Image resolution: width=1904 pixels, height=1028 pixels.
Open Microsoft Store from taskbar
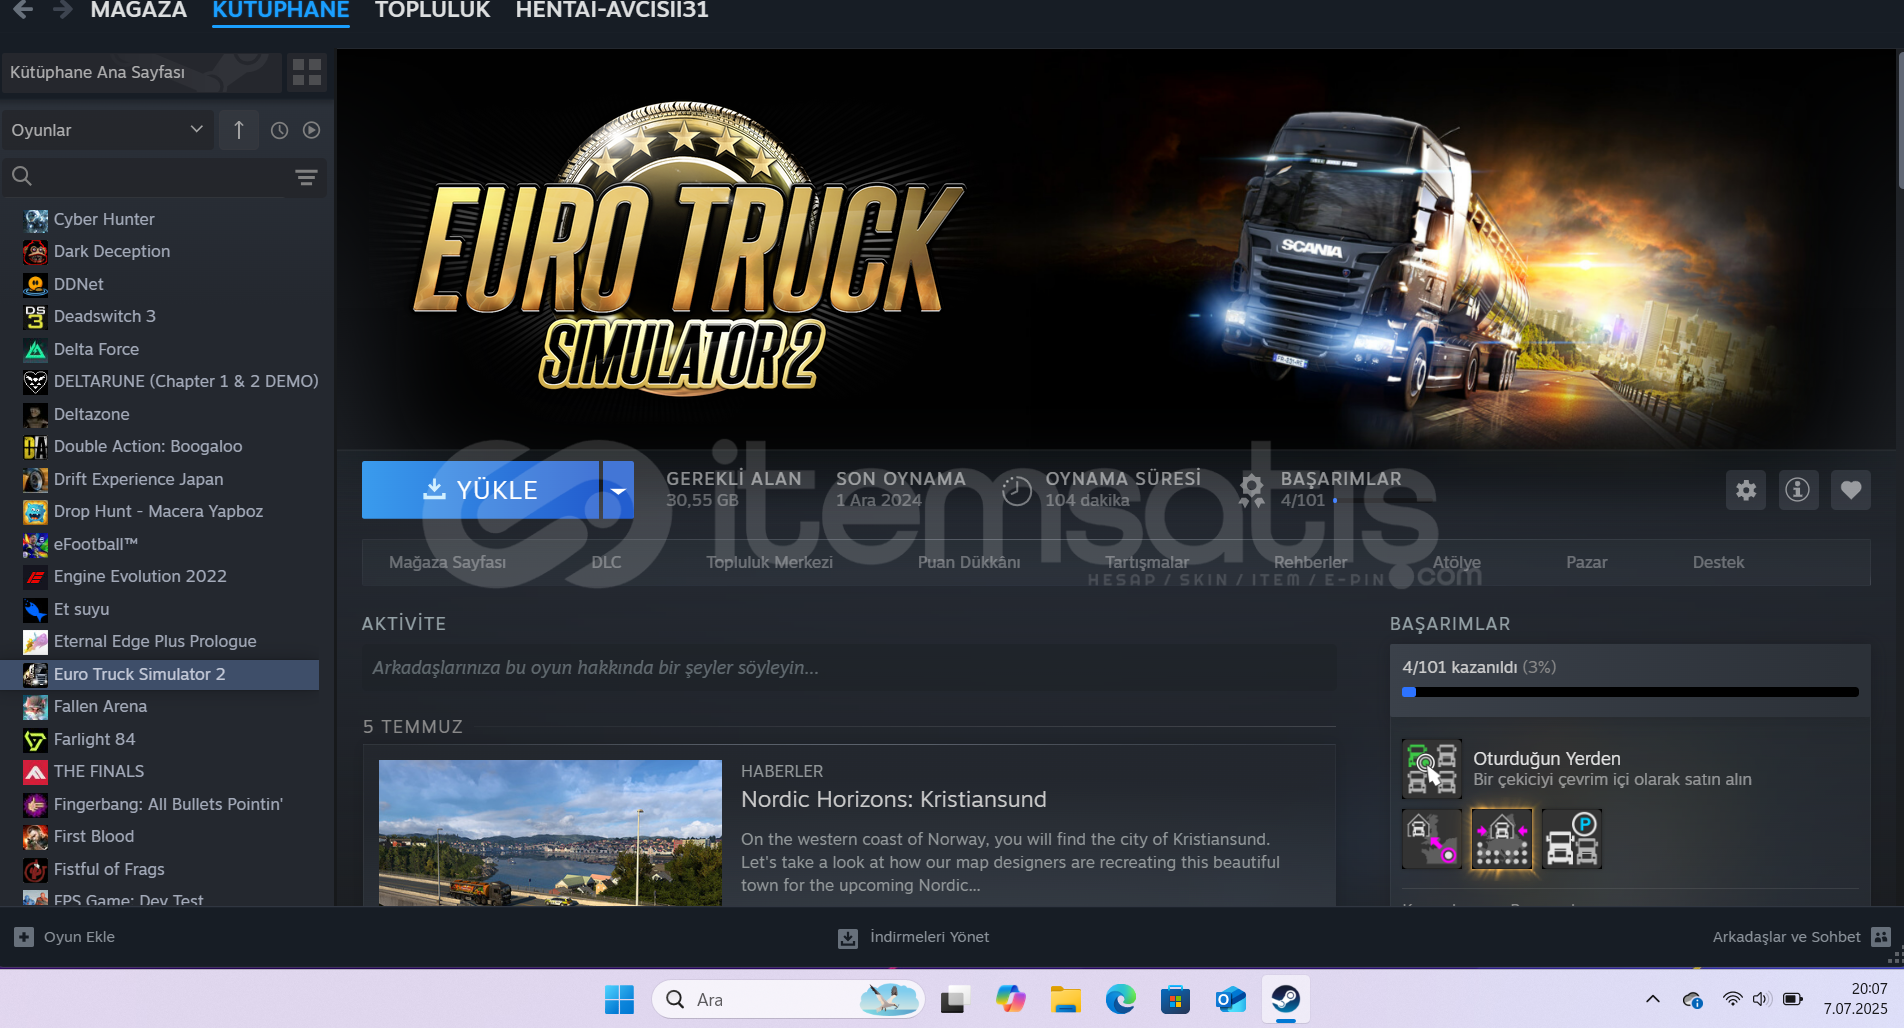coord(1175,999)
